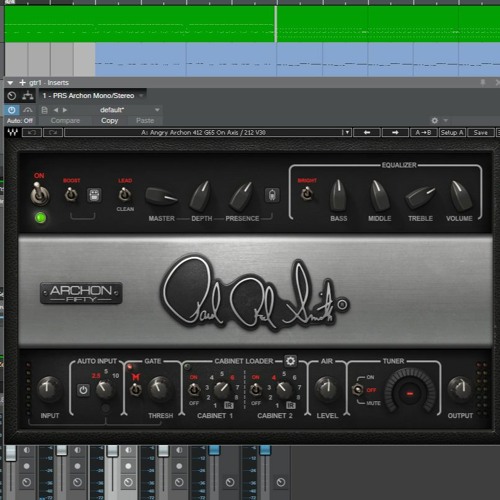Open the PRS Archon Mono/Stereo insert dropdown
Image resolution: width=500 pixels, height=500 pixels.
(x=141, y=96)
